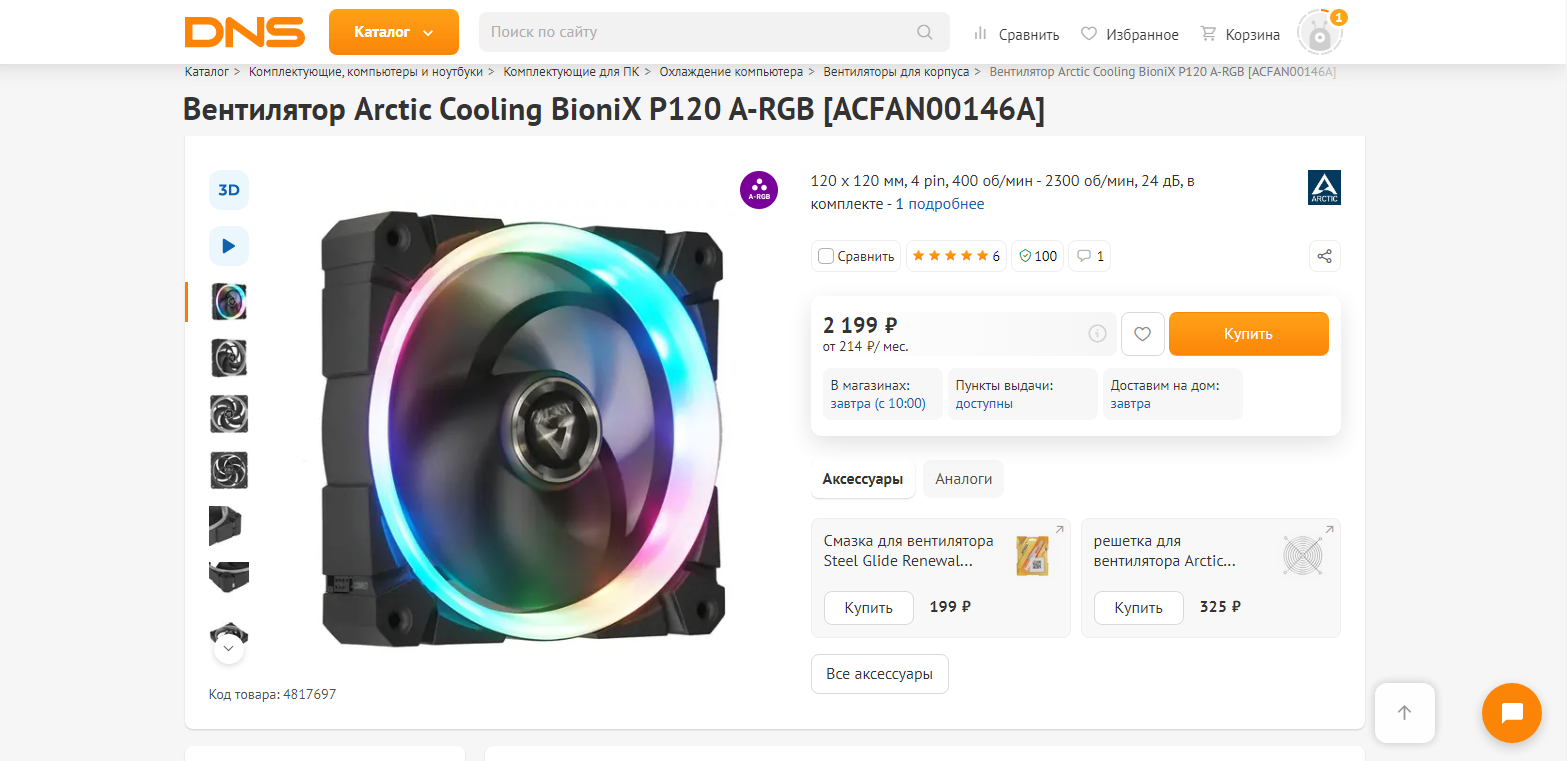Open the price info icon
Image resolution: width=1567 pixels, height=761 pixels.
1097,334
